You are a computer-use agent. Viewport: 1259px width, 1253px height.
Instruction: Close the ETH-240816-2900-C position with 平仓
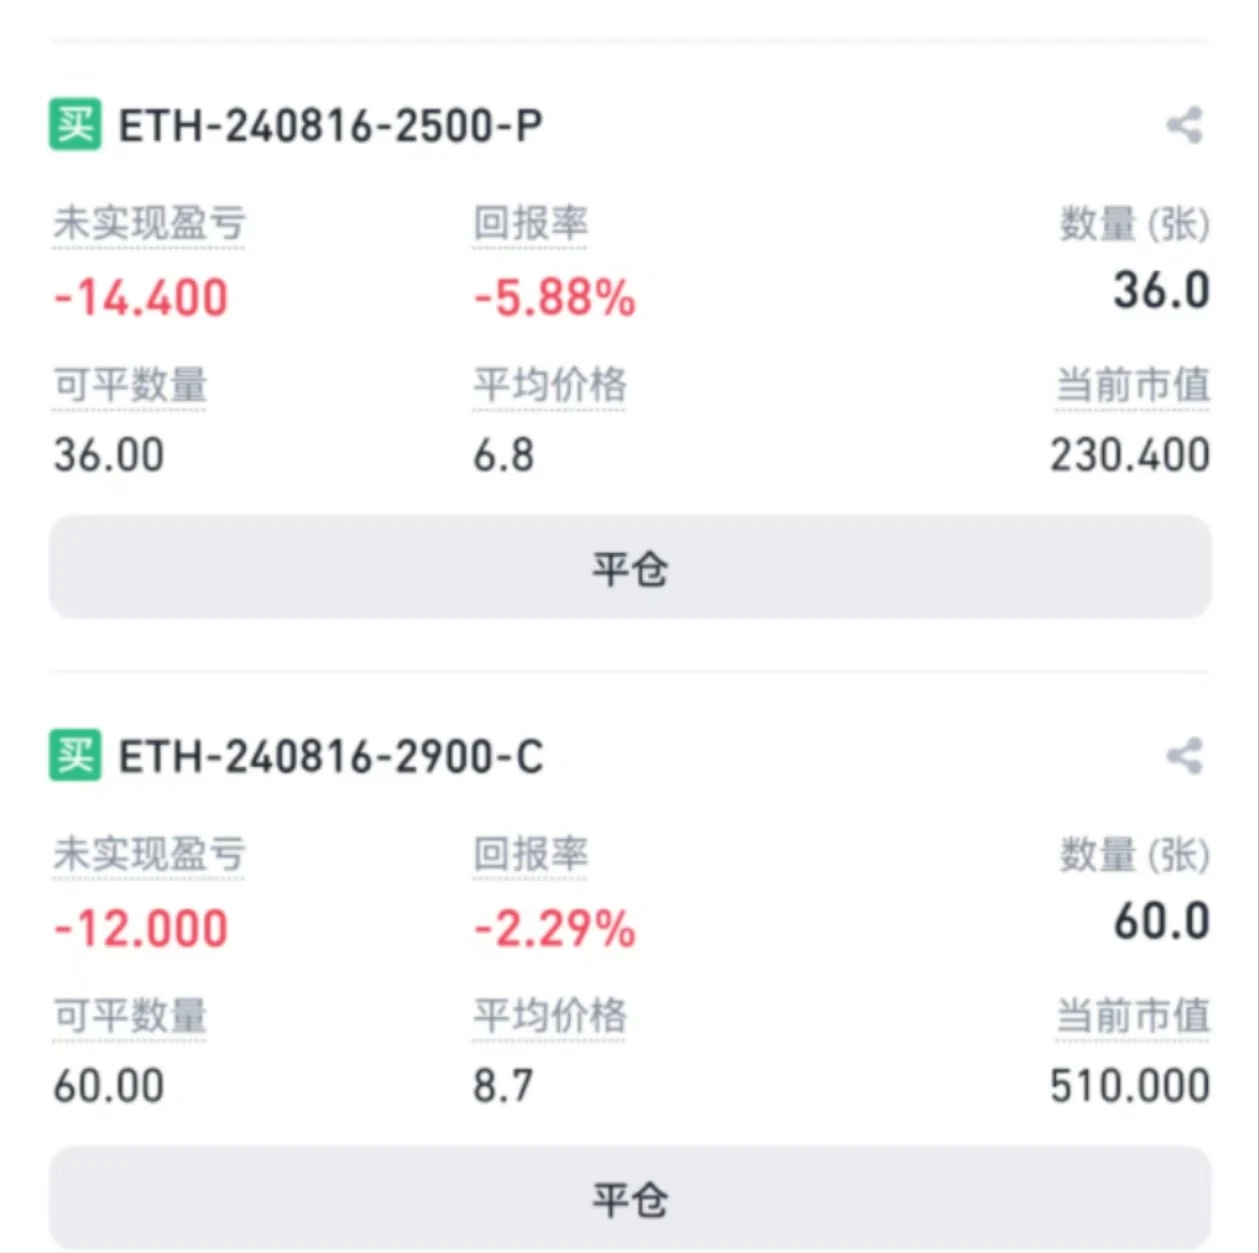[630, 1197]
